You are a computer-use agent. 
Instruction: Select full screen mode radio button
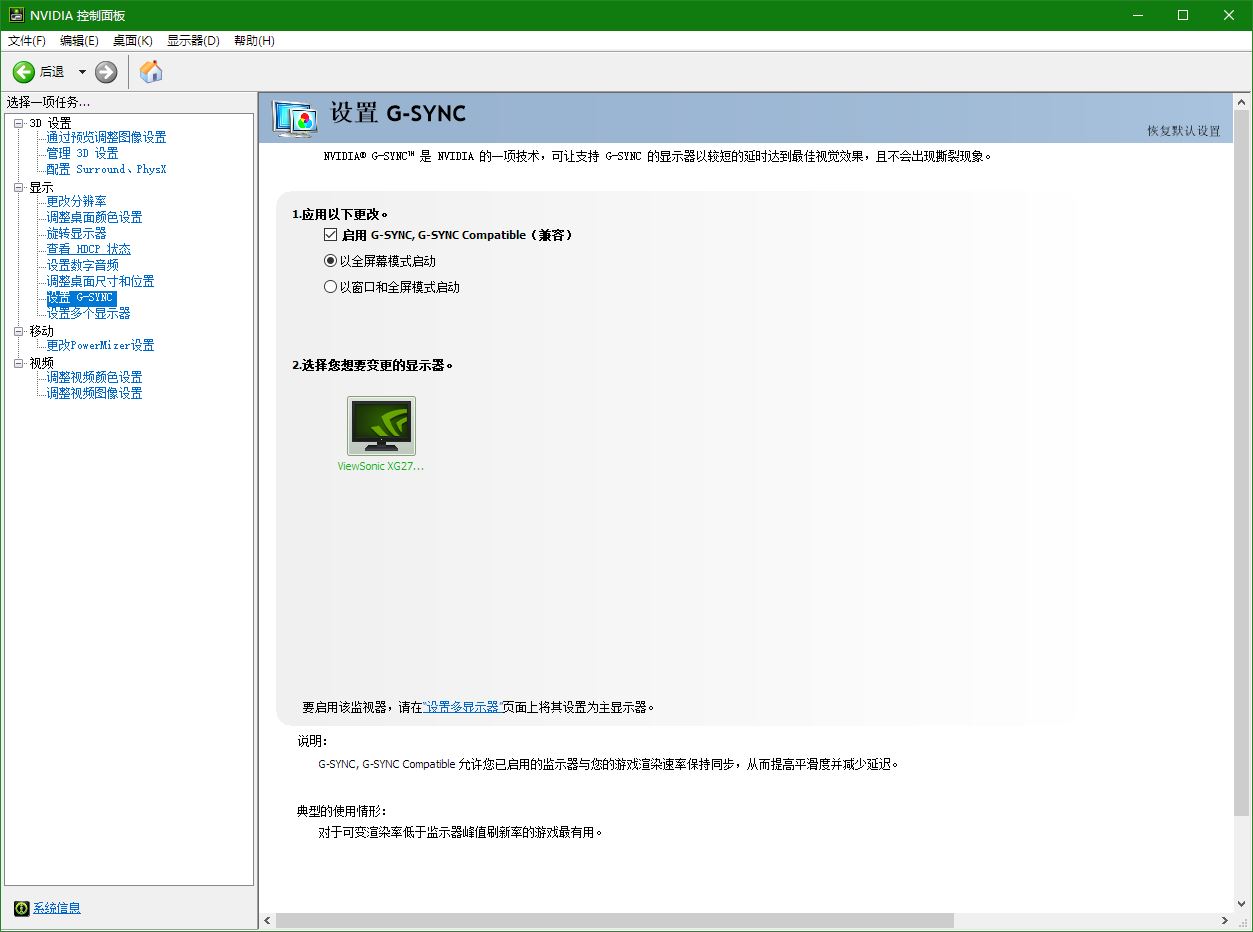pos(330,261)
